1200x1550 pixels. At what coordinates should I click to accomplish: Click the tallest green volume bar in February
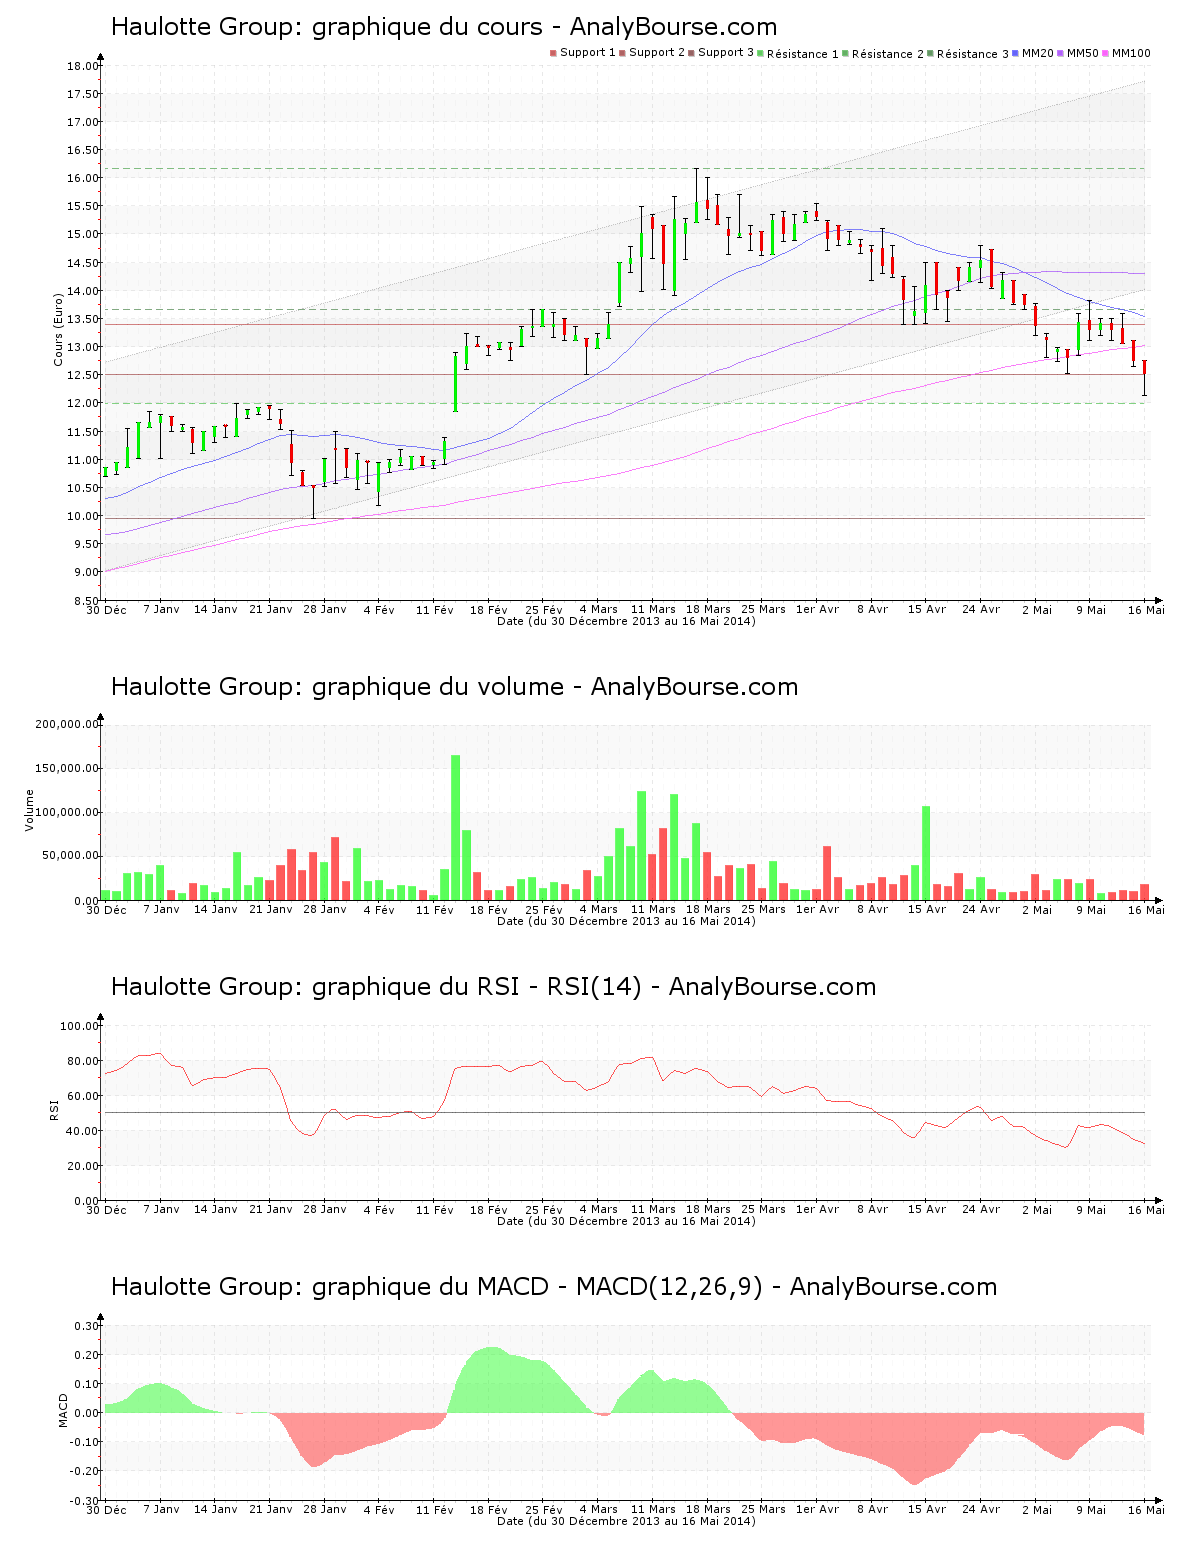tap(456, 828)
